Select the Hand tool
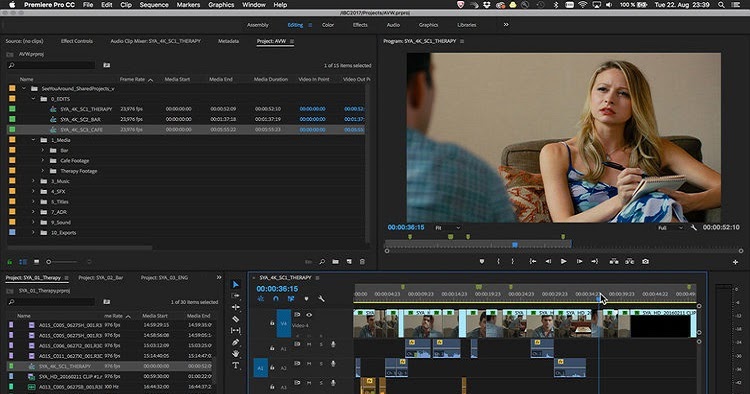Screen dimensions: 750x394 [x=235, y=354]
